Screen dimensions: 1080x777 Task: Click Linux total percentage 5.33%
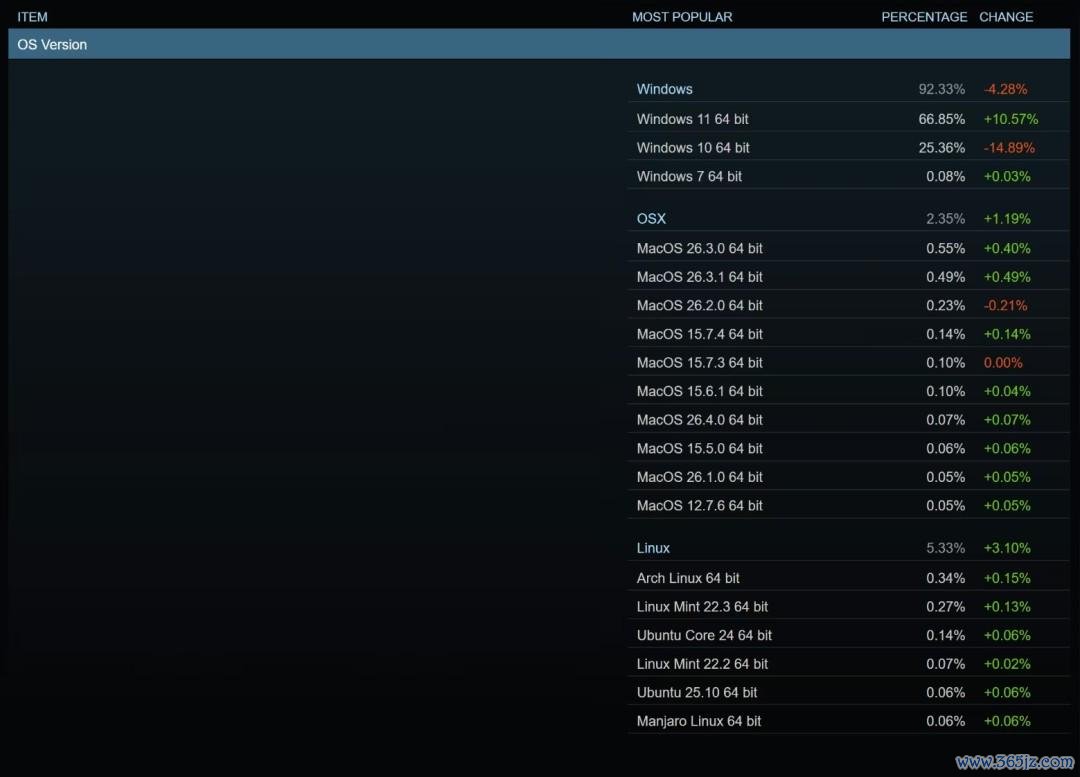[x=946, y=548]
